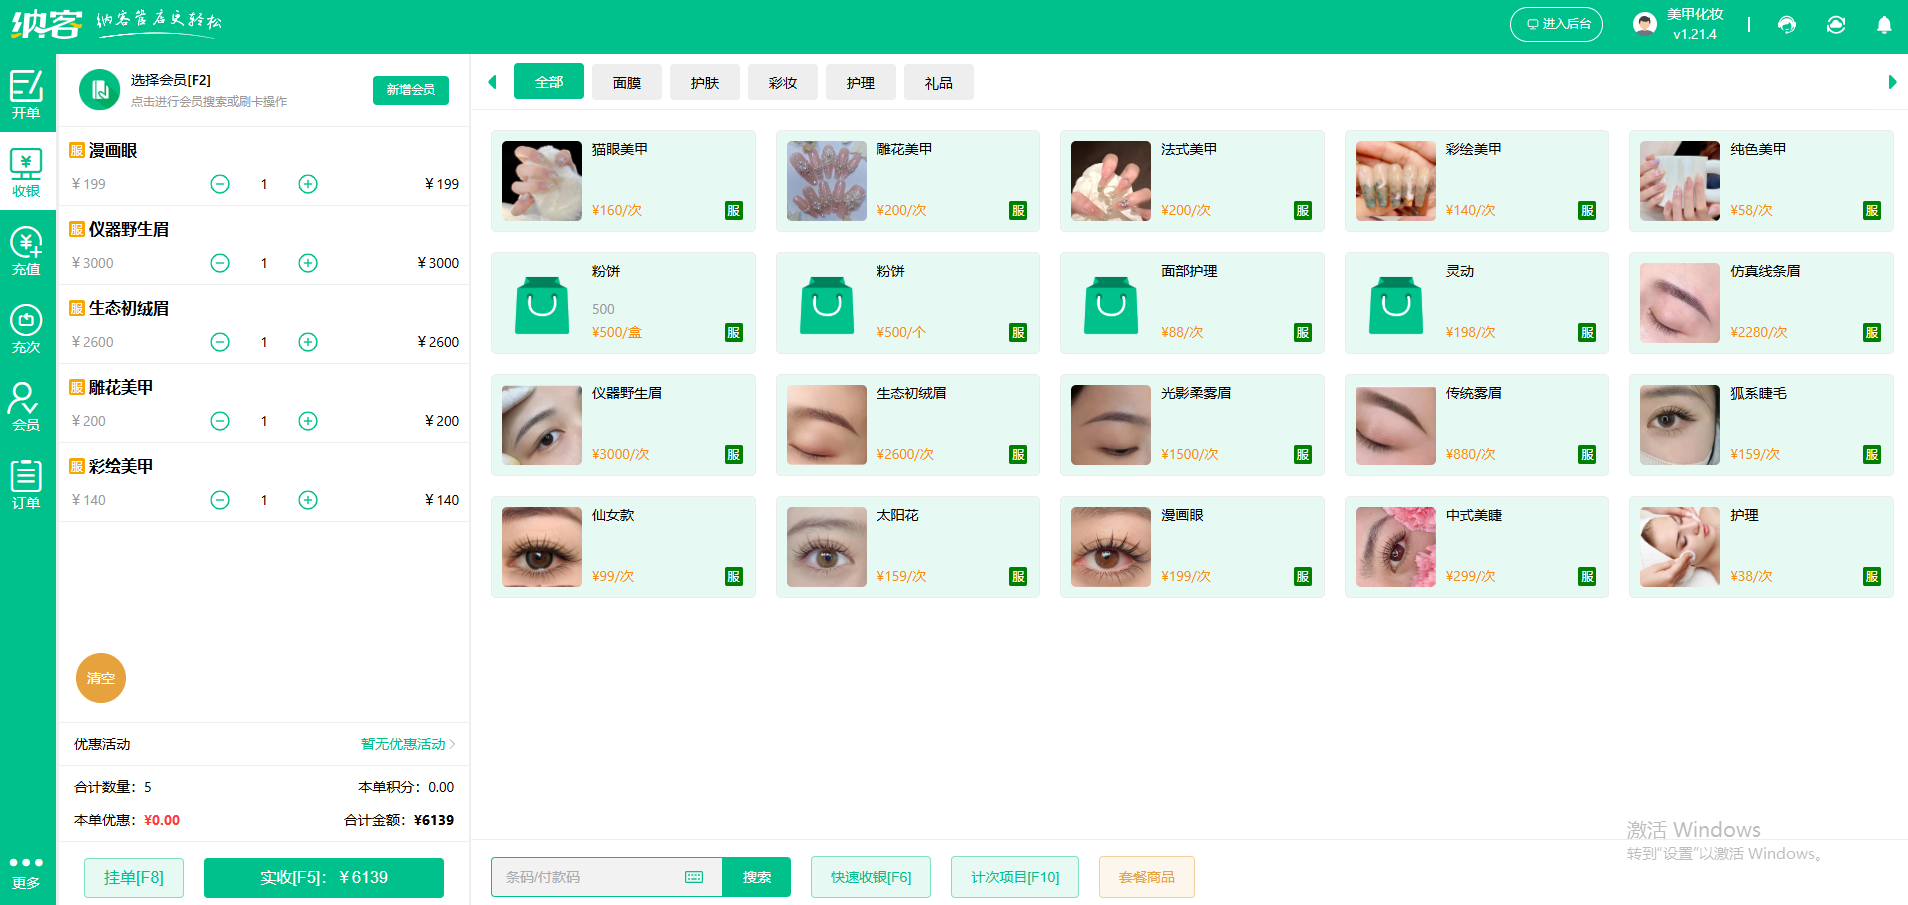Click the 新增会员 button
Screen dimensions: 1908x905
[x=410, y=90]
